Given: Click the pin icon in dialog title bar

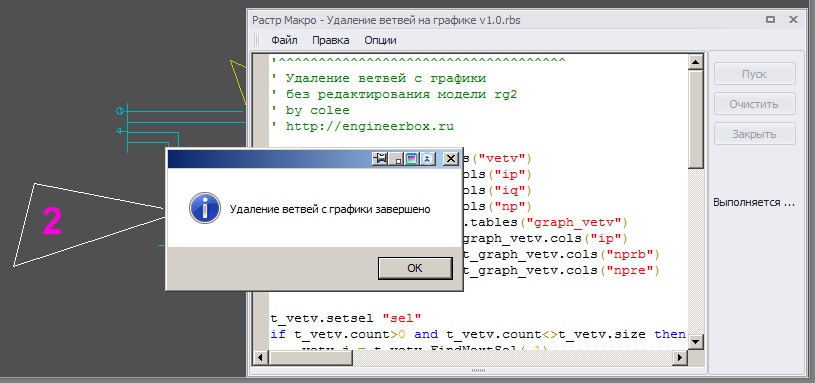Looking at the screenshot, I should tap(380, 159).
